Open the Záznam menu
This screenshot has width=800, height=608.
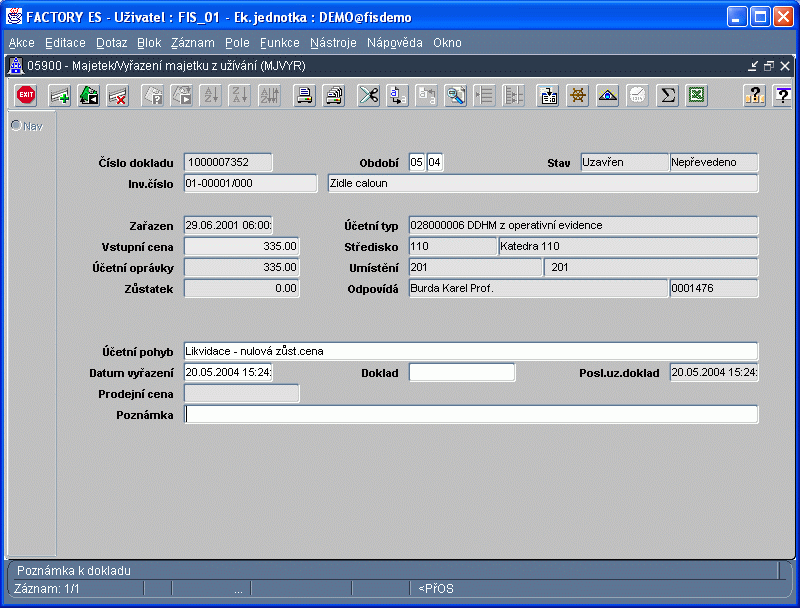point(193,43)
